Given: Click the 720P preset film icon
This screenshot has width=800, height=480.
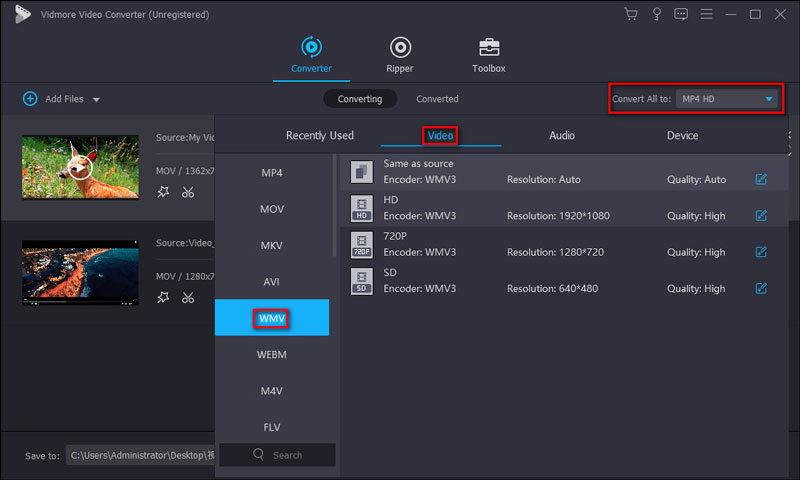Looking at the screenshot, I should coord(362,244).
